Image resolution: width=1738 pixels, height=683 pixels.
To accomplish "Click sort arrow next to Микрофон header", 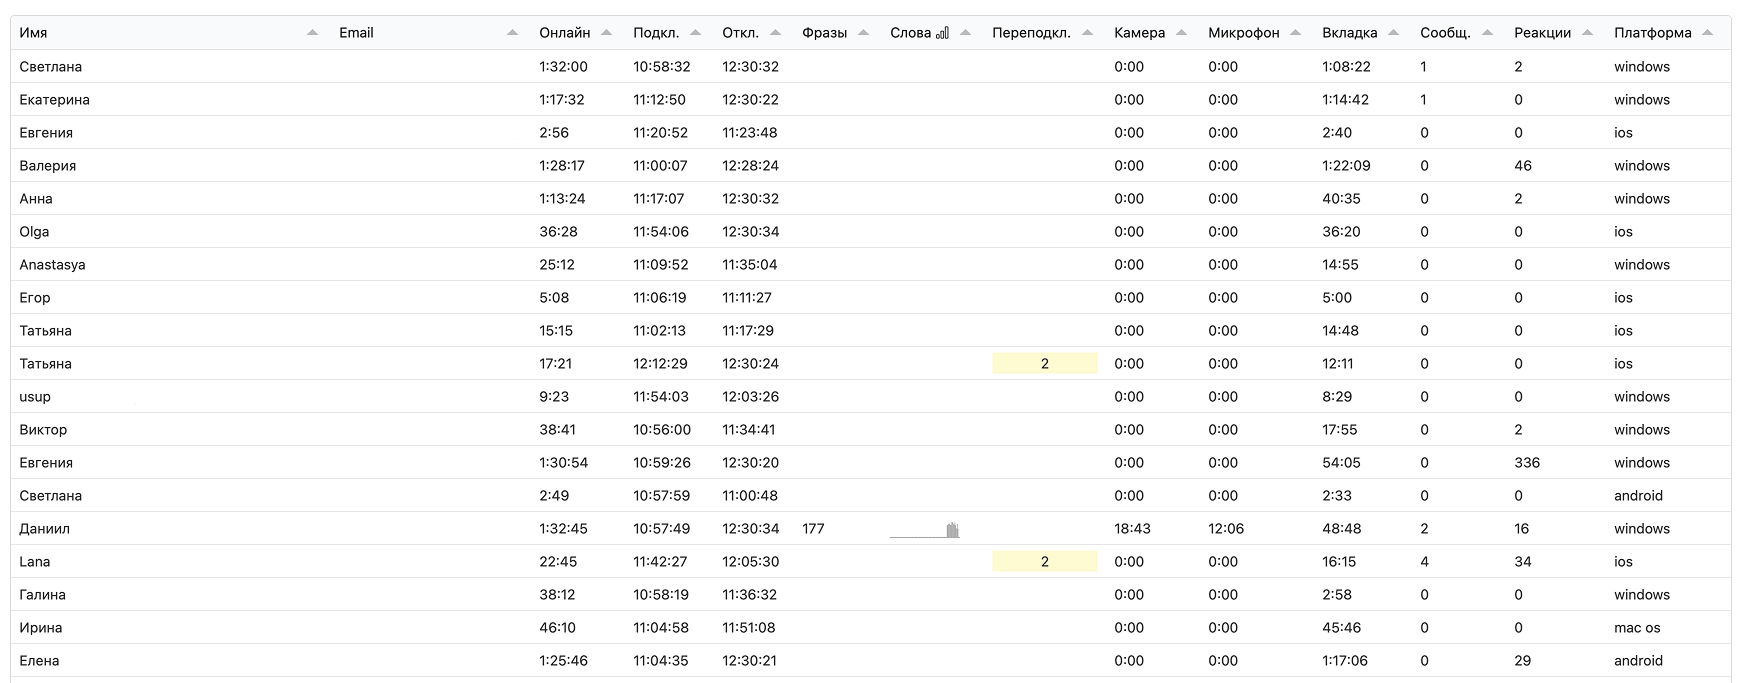I will pos(1295,33).
